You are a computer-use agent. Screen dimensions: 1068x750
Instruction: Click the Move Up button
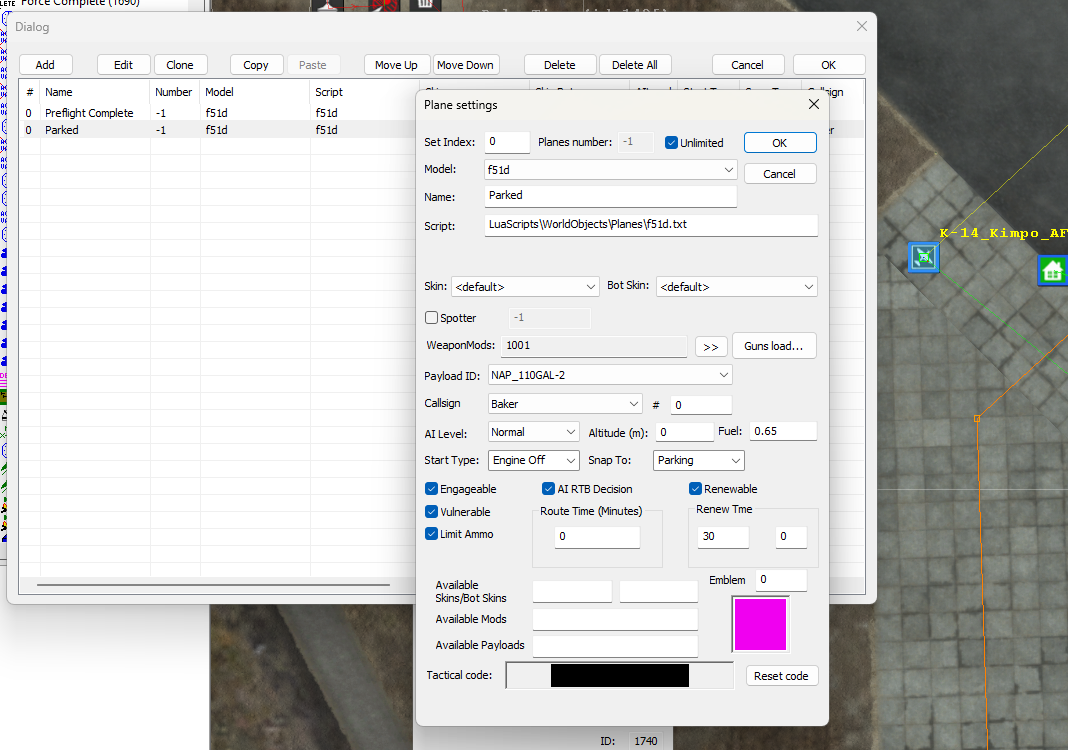396,65
